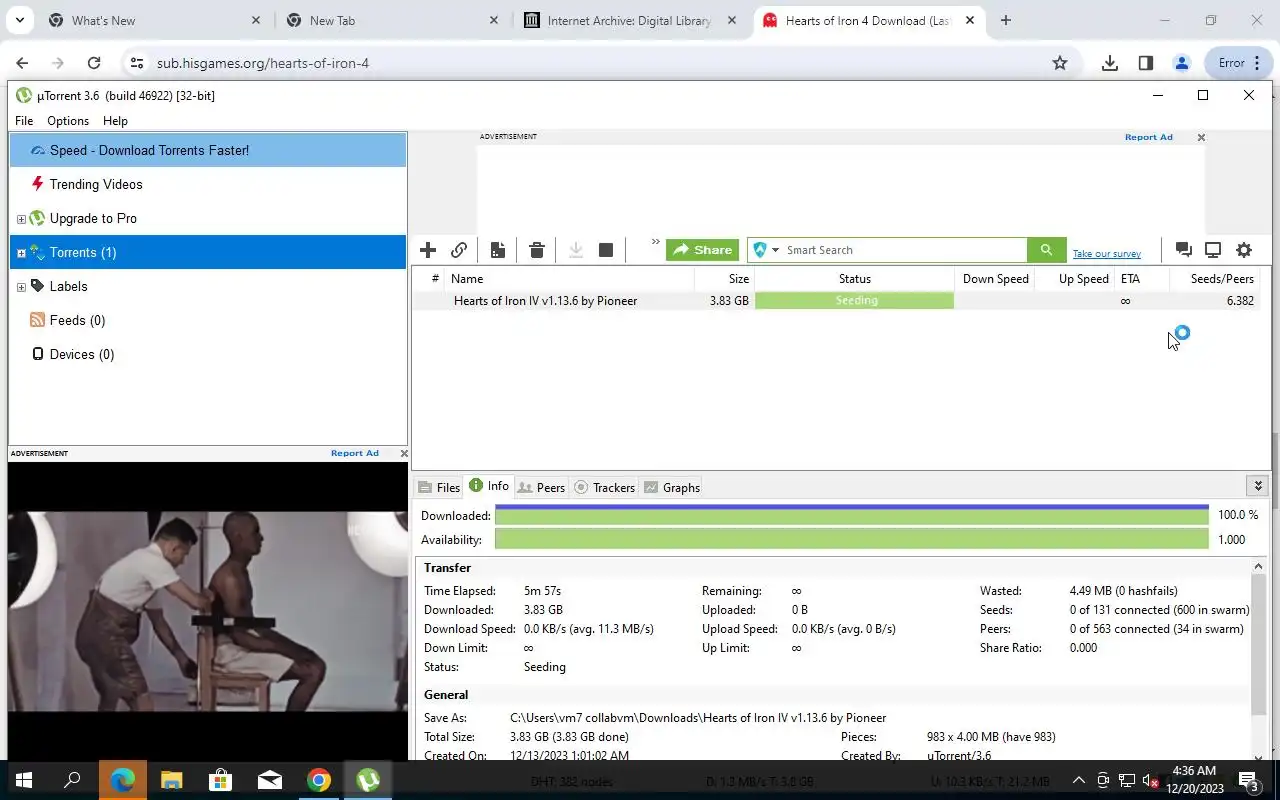
Task: Open File Explorer from taskbar
Action: (x=171, y=780)
